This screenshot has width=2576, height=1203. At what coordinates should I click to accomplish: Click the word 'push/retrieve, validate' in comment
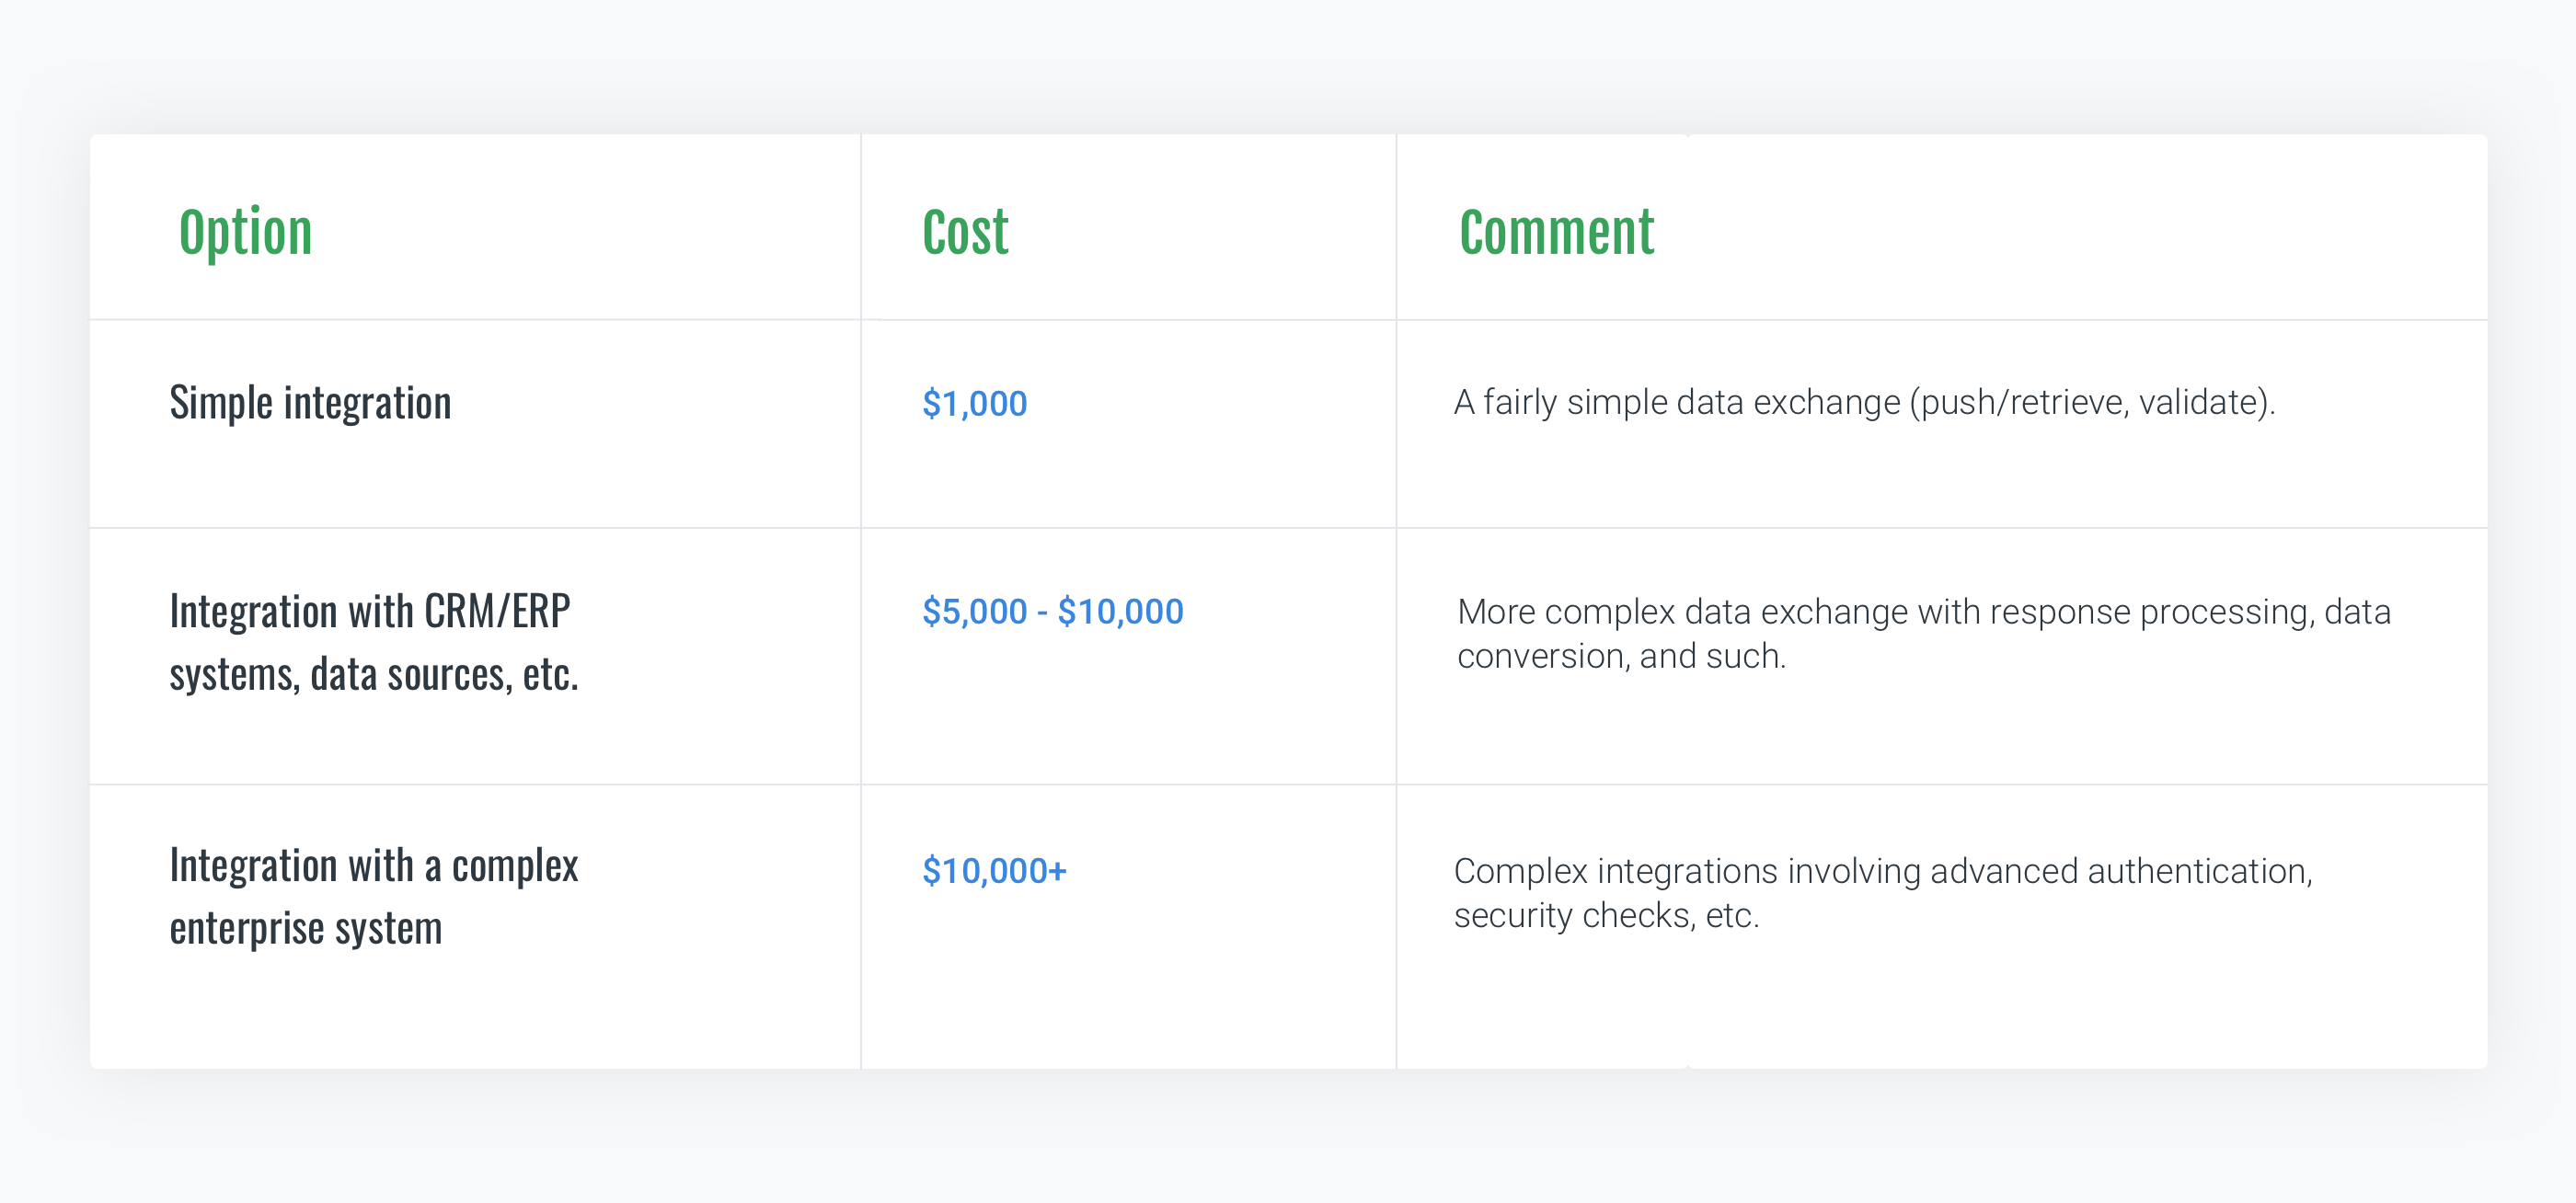[x=2090, y=402]
